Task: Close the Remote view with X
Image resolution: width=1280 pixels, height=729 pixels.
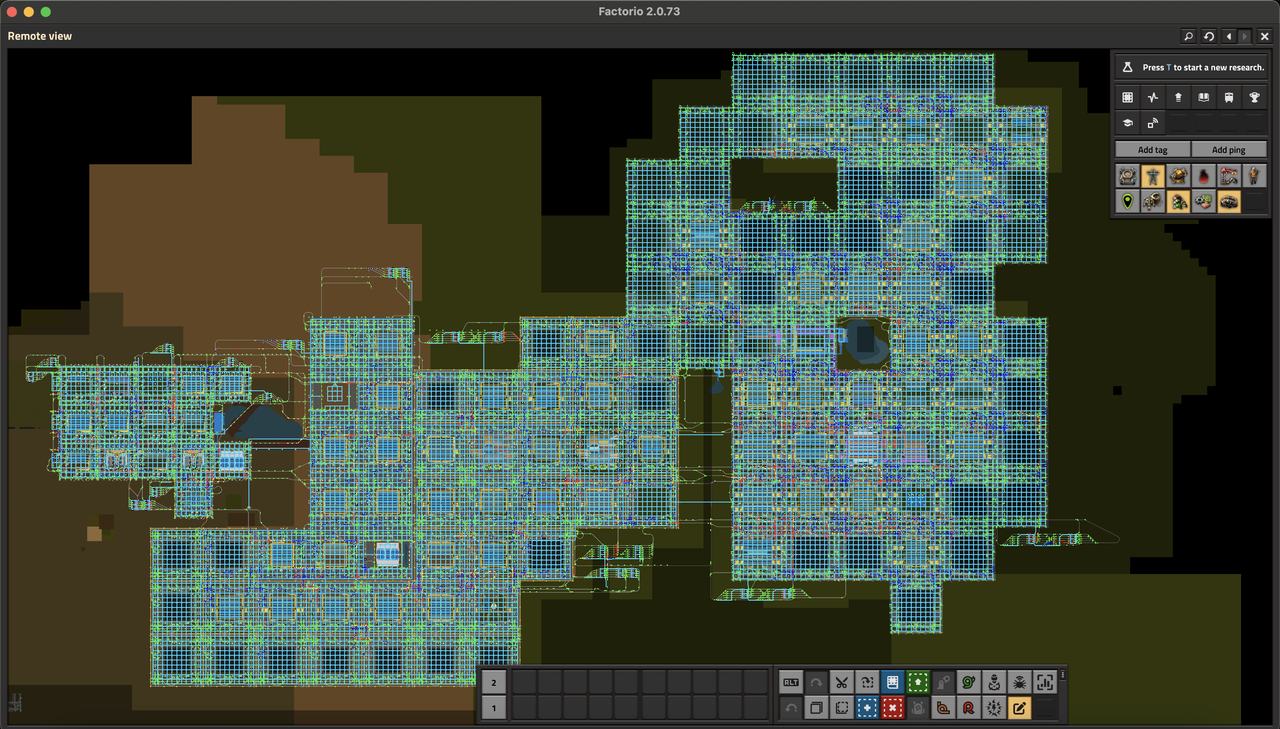Action: pos(1264,36)
